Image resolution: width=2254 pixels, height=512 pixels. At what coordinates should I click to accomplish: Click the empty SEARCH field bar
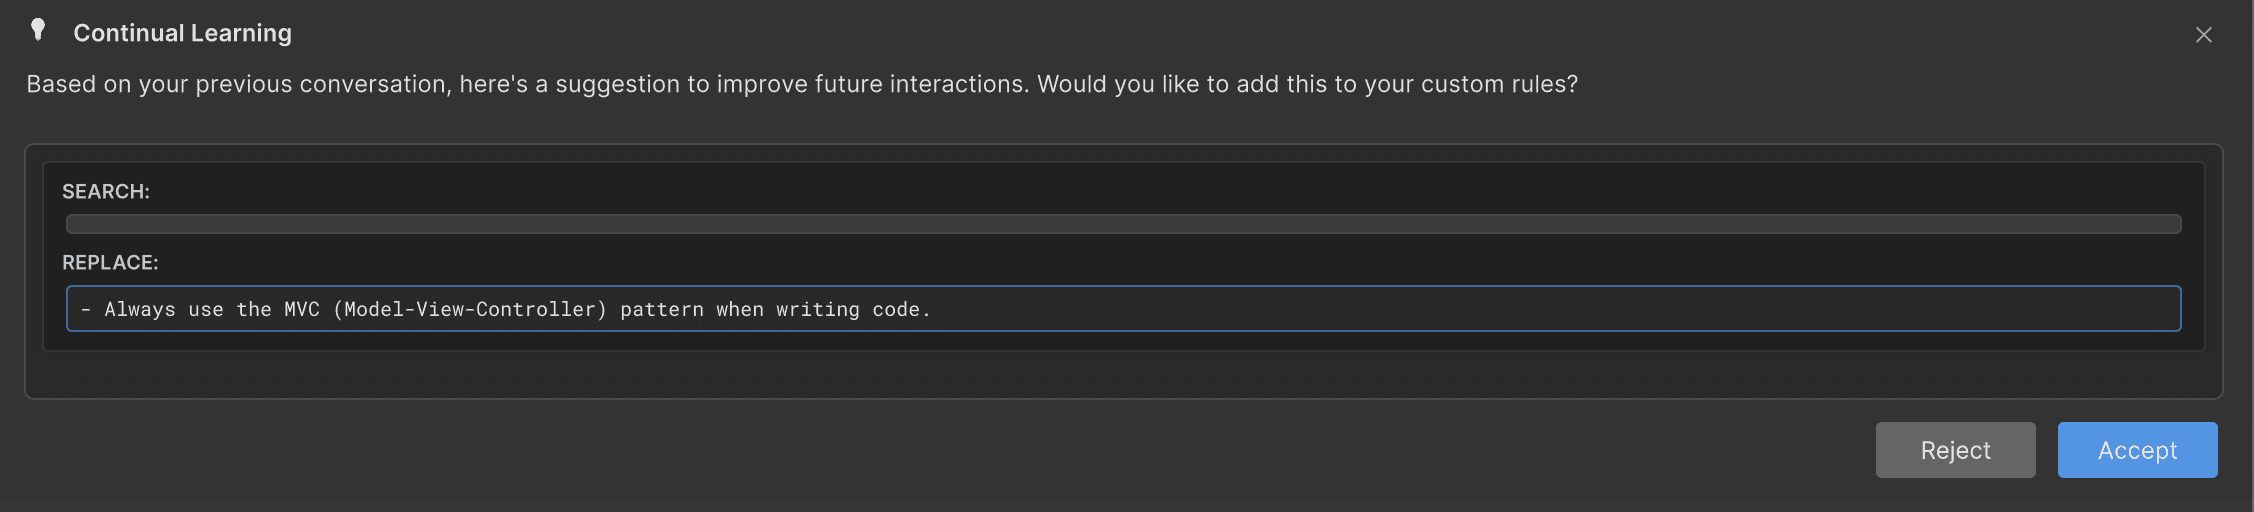click(1122, 224)
